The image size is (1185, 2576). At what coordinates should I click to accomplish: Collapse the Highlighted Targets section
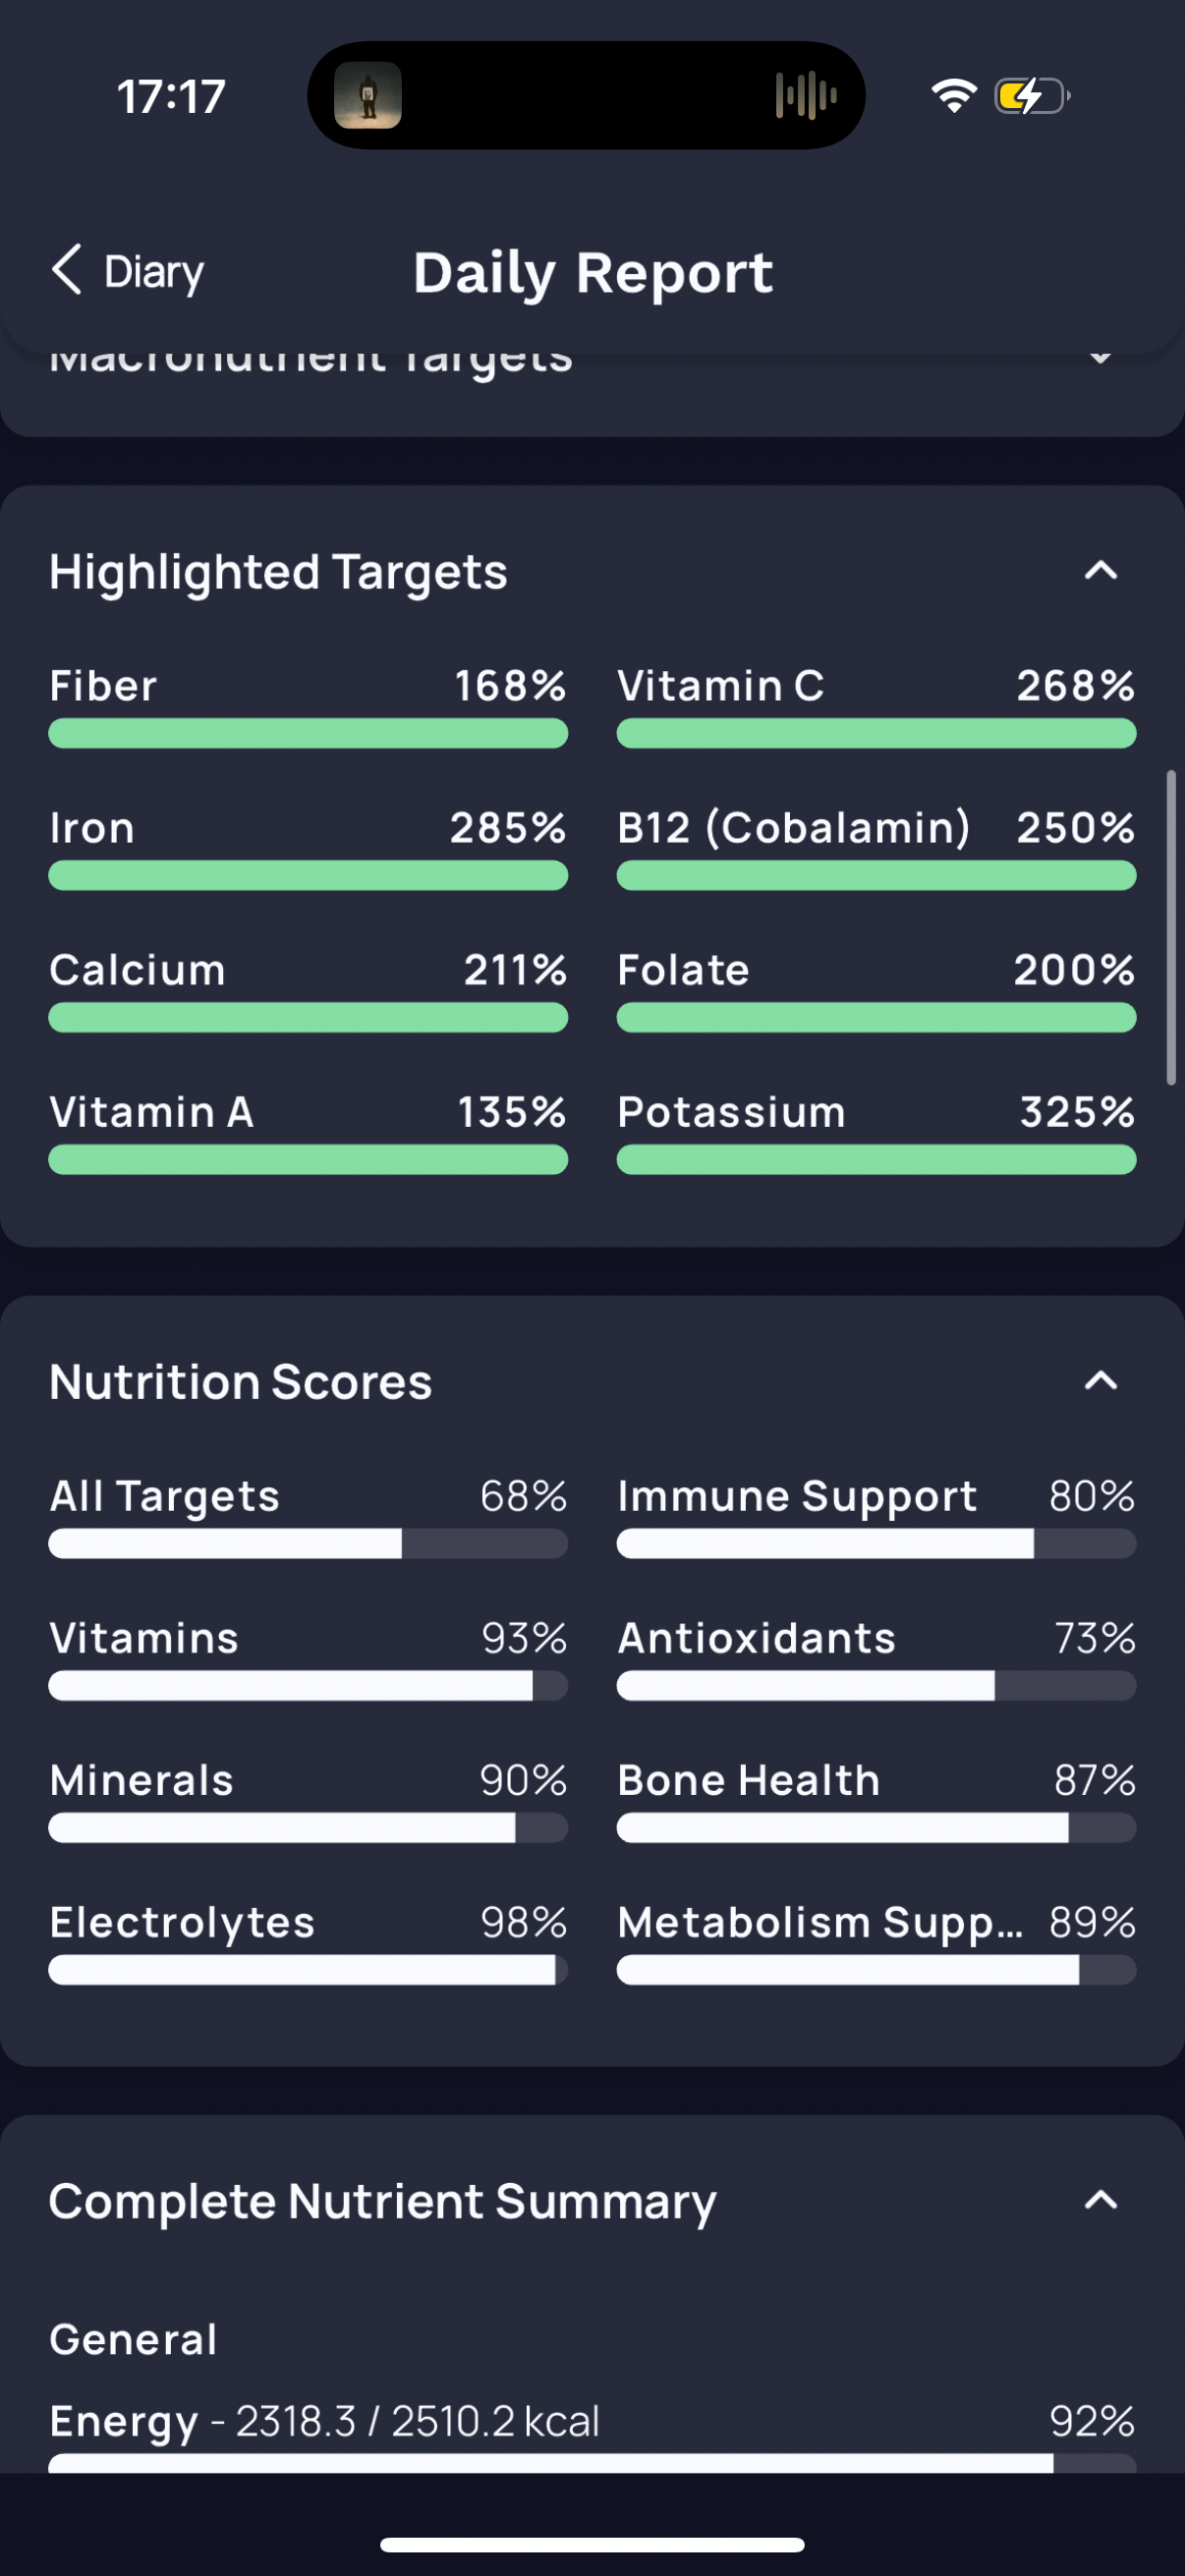[1101, 571]
